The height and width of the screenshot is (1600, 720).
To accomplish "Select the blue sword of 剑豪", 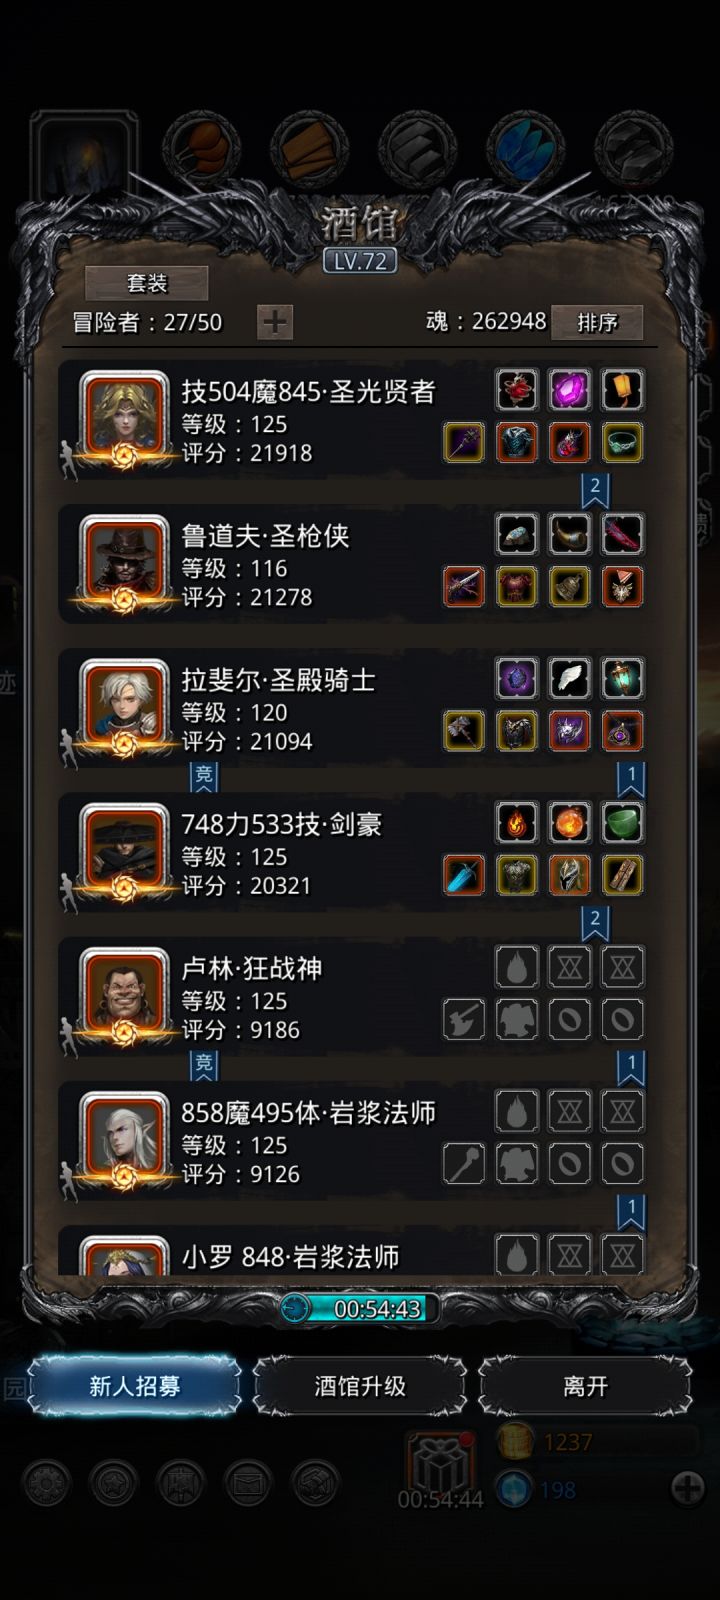I will pos(464,875).
